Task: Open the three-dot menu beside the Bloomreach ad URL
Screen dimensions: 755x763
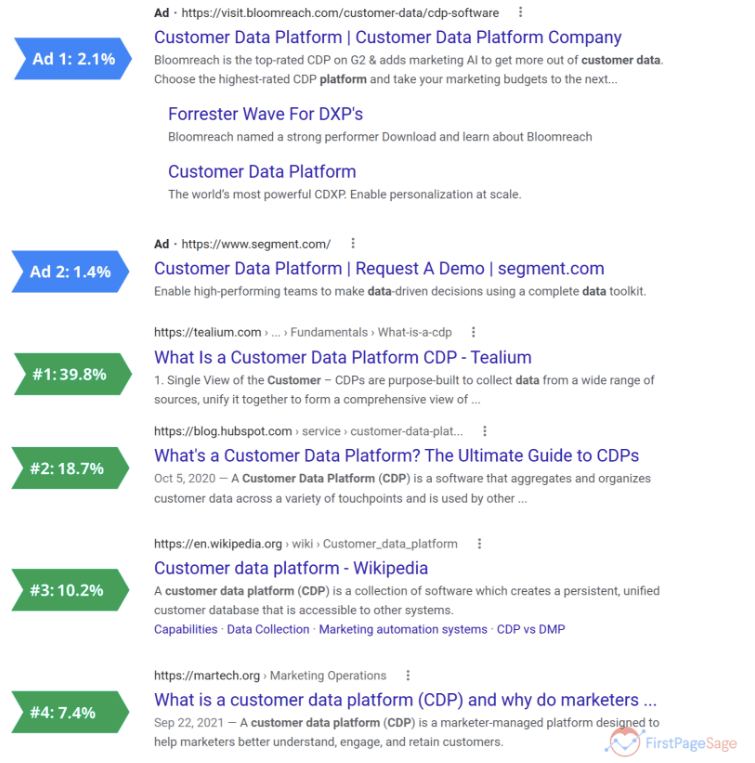Action: click(521, 13)
